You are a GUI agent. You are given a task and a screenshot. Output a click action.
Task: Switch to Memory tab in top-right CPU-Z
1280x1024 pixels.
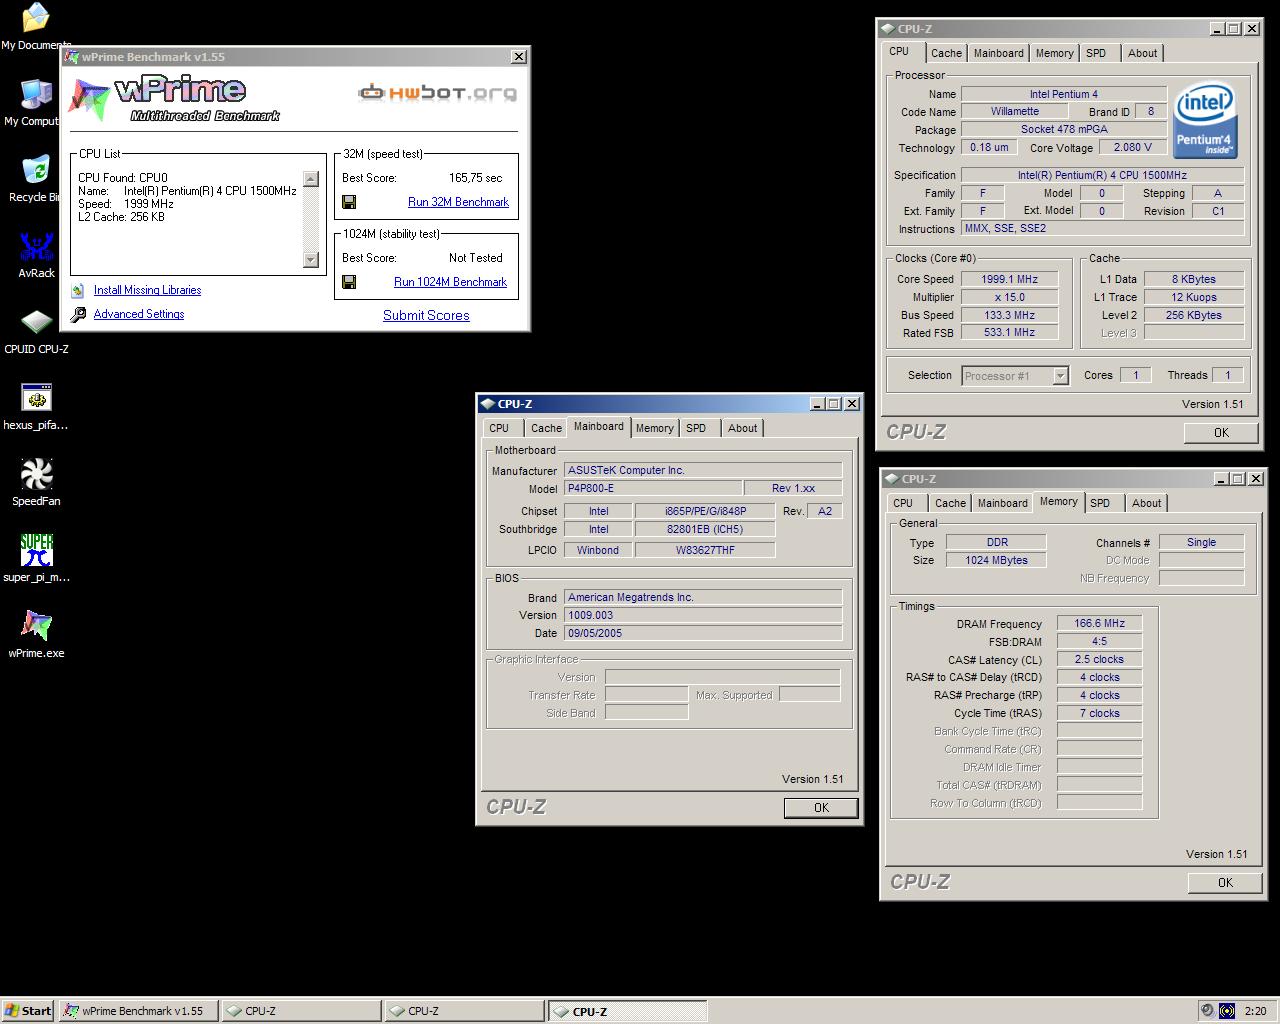(1054, 53)
